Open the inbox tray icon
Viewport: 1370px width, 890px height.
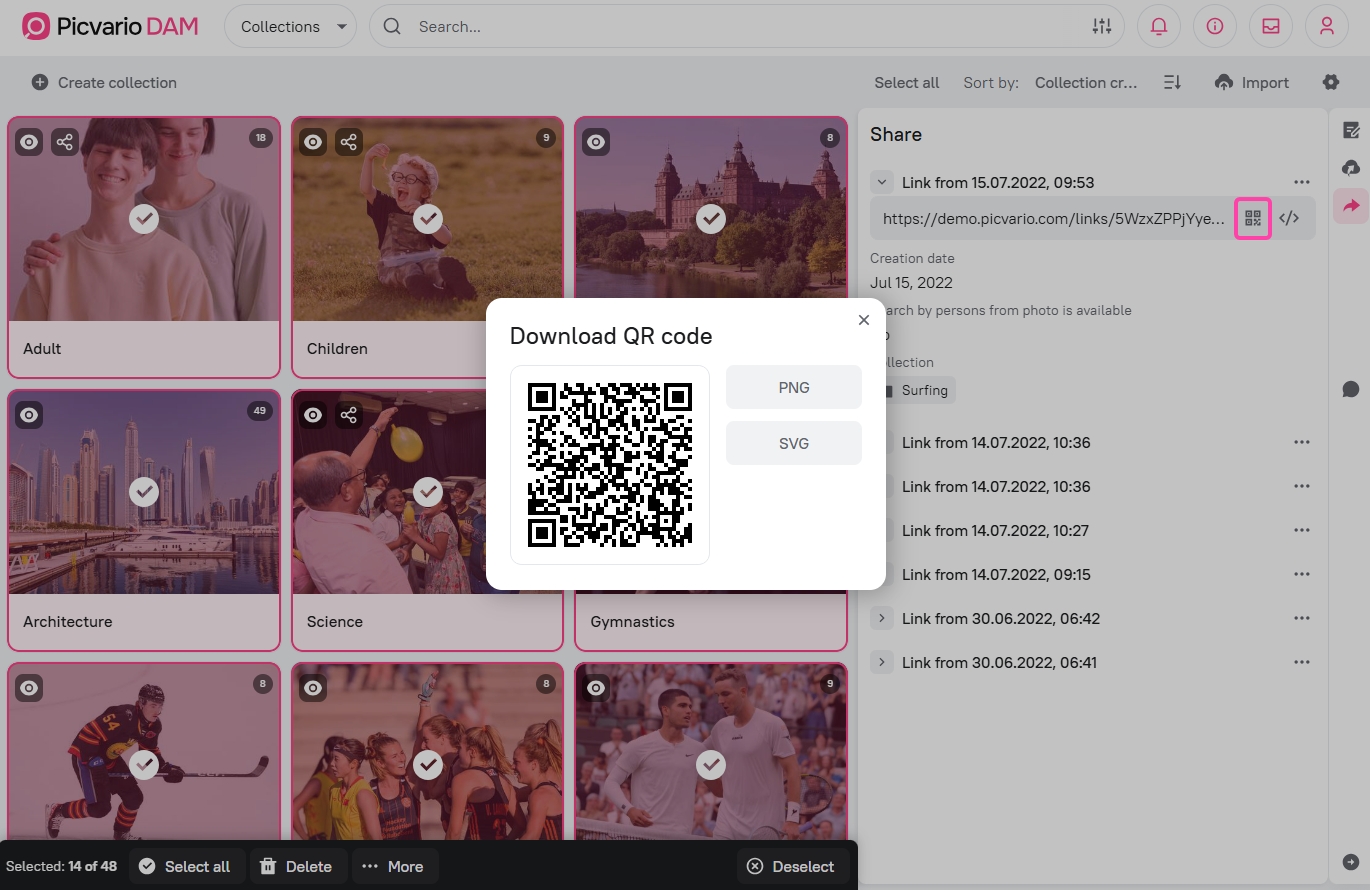click(x=1271, y=27)
